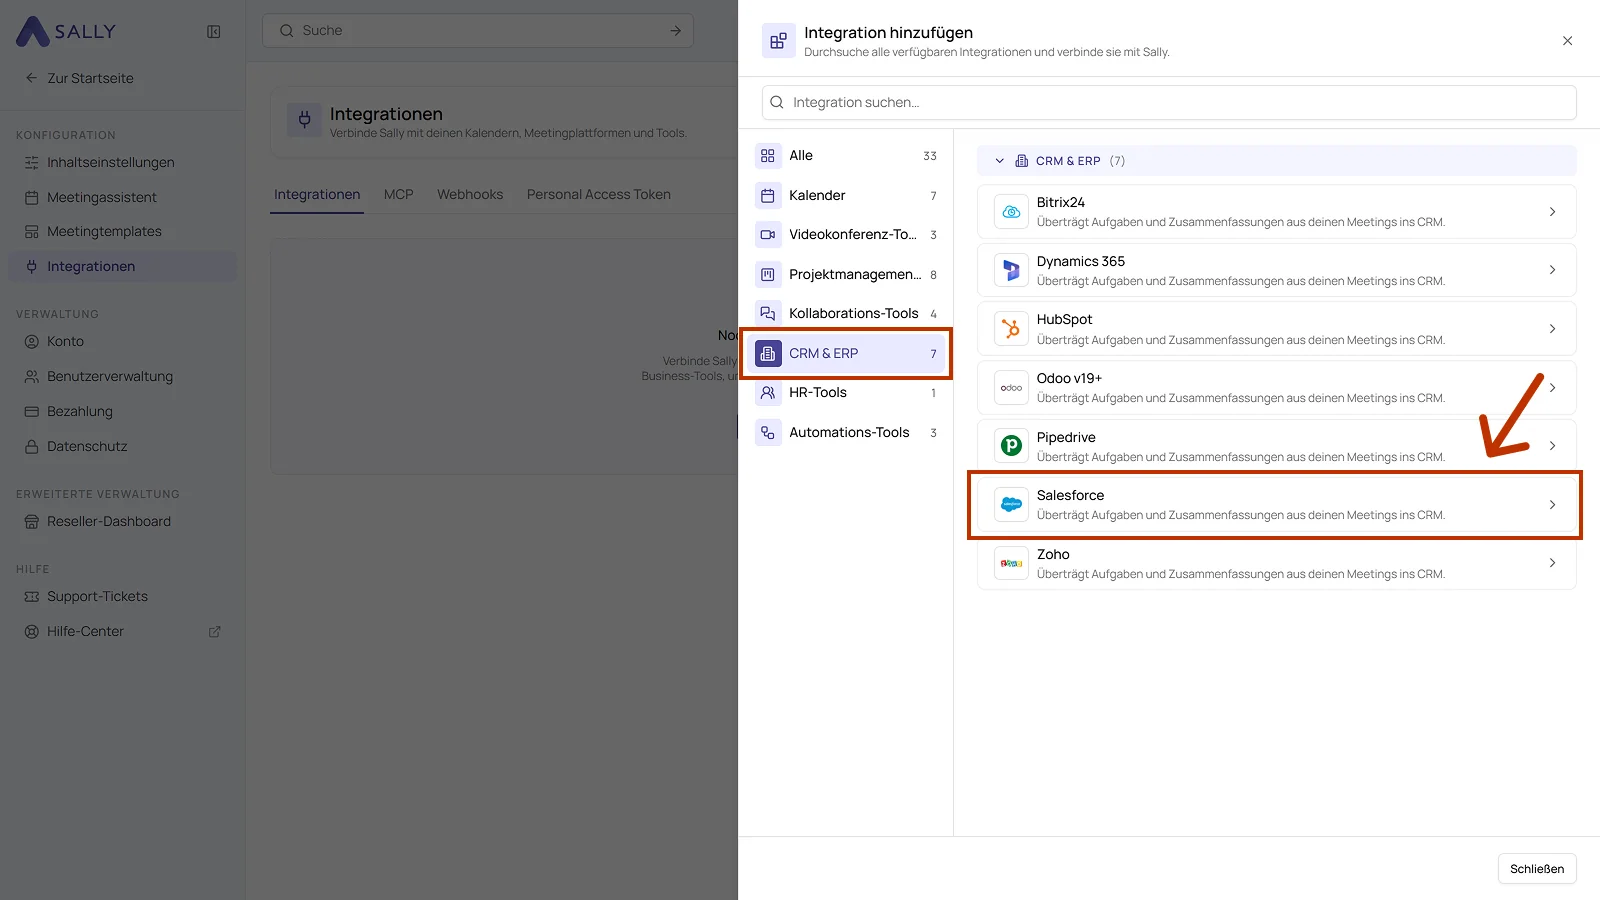1600x900 pixels.
Task: Open Konto in sidebar
Action: tap(122, 342)
